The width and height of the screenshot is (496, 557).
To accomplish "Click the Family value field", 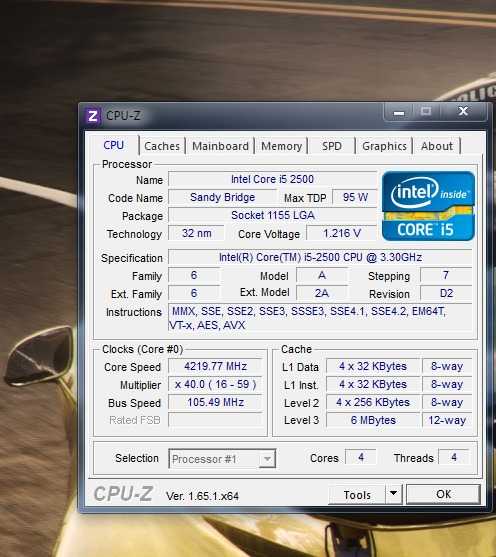I will pos(194,275).
